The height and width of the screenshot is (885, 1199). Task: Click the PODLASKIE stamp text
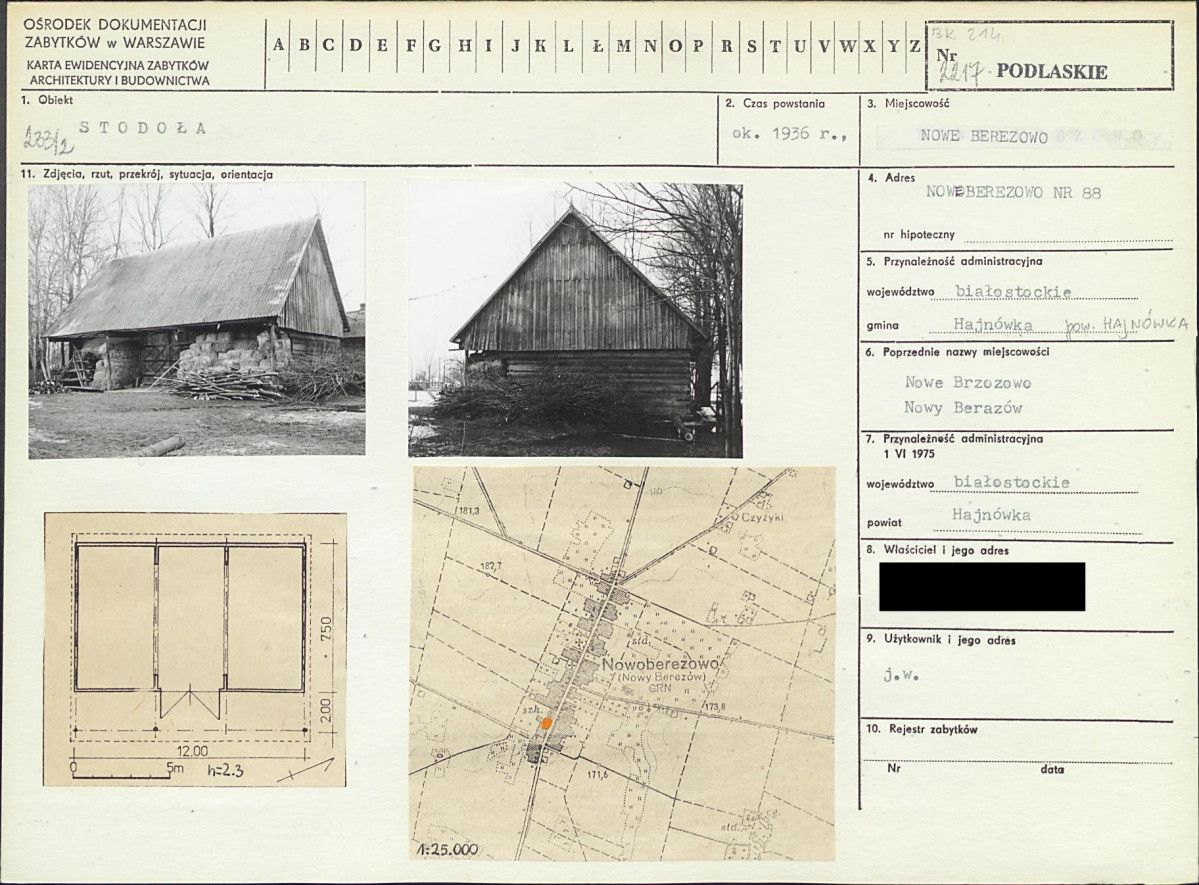click(1051, 72)
